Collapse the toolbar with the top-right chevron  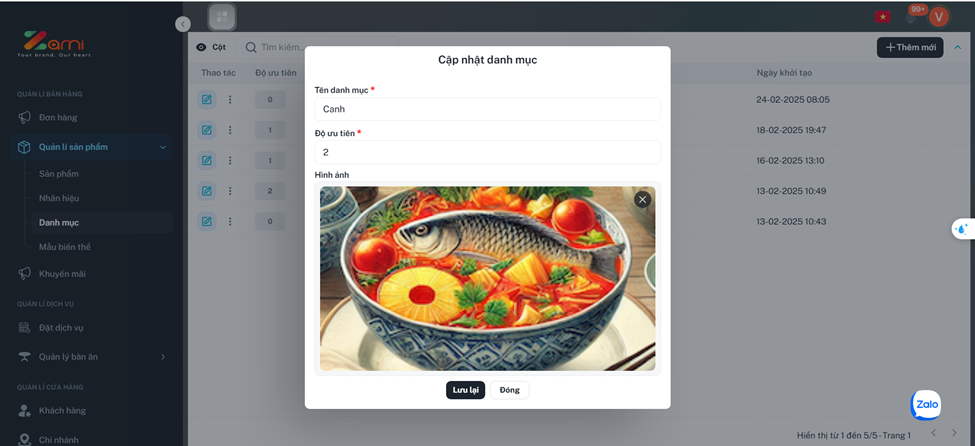click(x=958, y=47)
